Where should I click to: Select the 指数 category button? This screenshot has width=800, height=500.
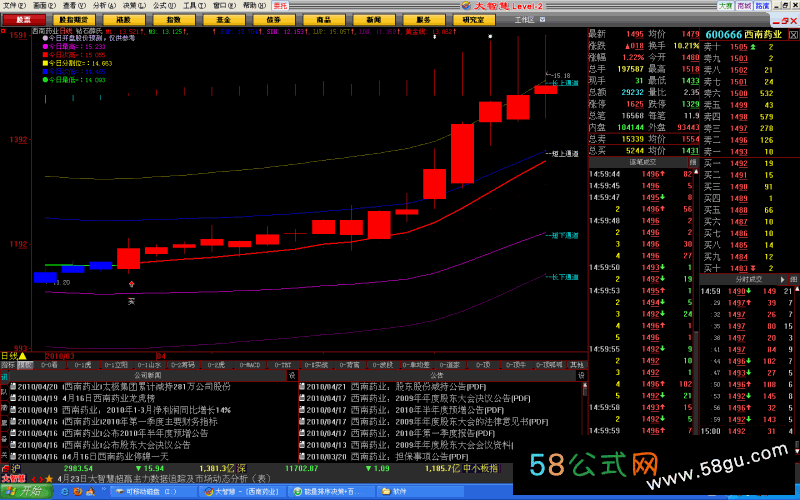click(x=173, y=20)
